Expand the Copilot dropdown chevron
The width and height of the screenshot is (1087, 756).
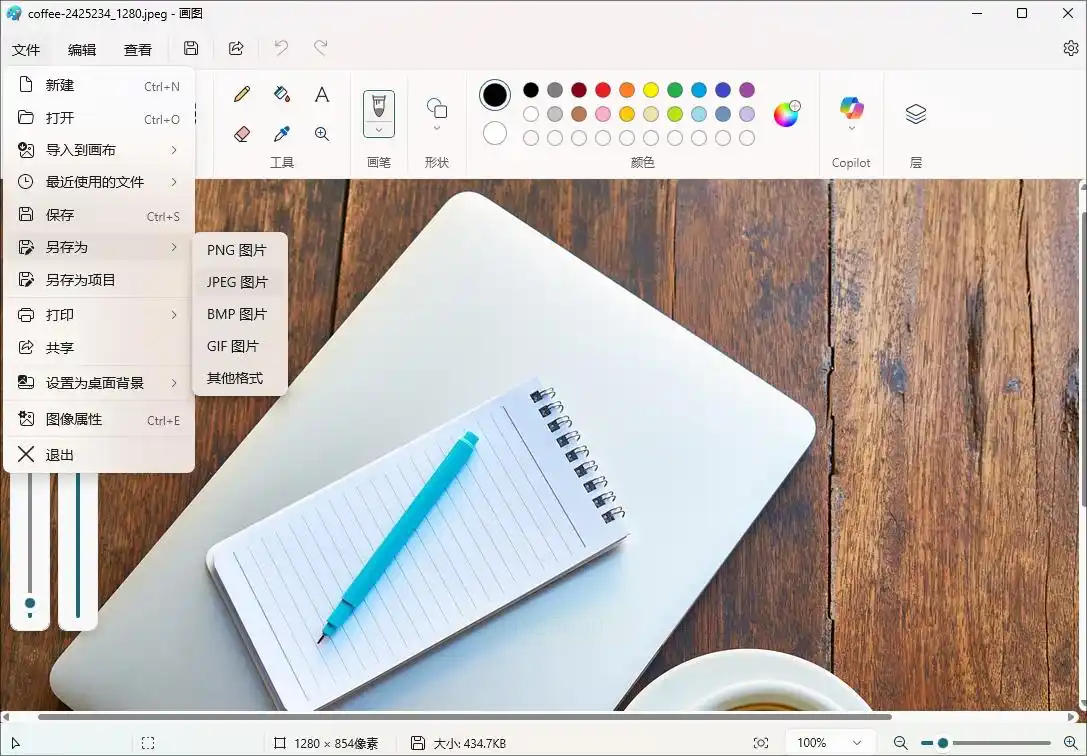tap(851, 128)
